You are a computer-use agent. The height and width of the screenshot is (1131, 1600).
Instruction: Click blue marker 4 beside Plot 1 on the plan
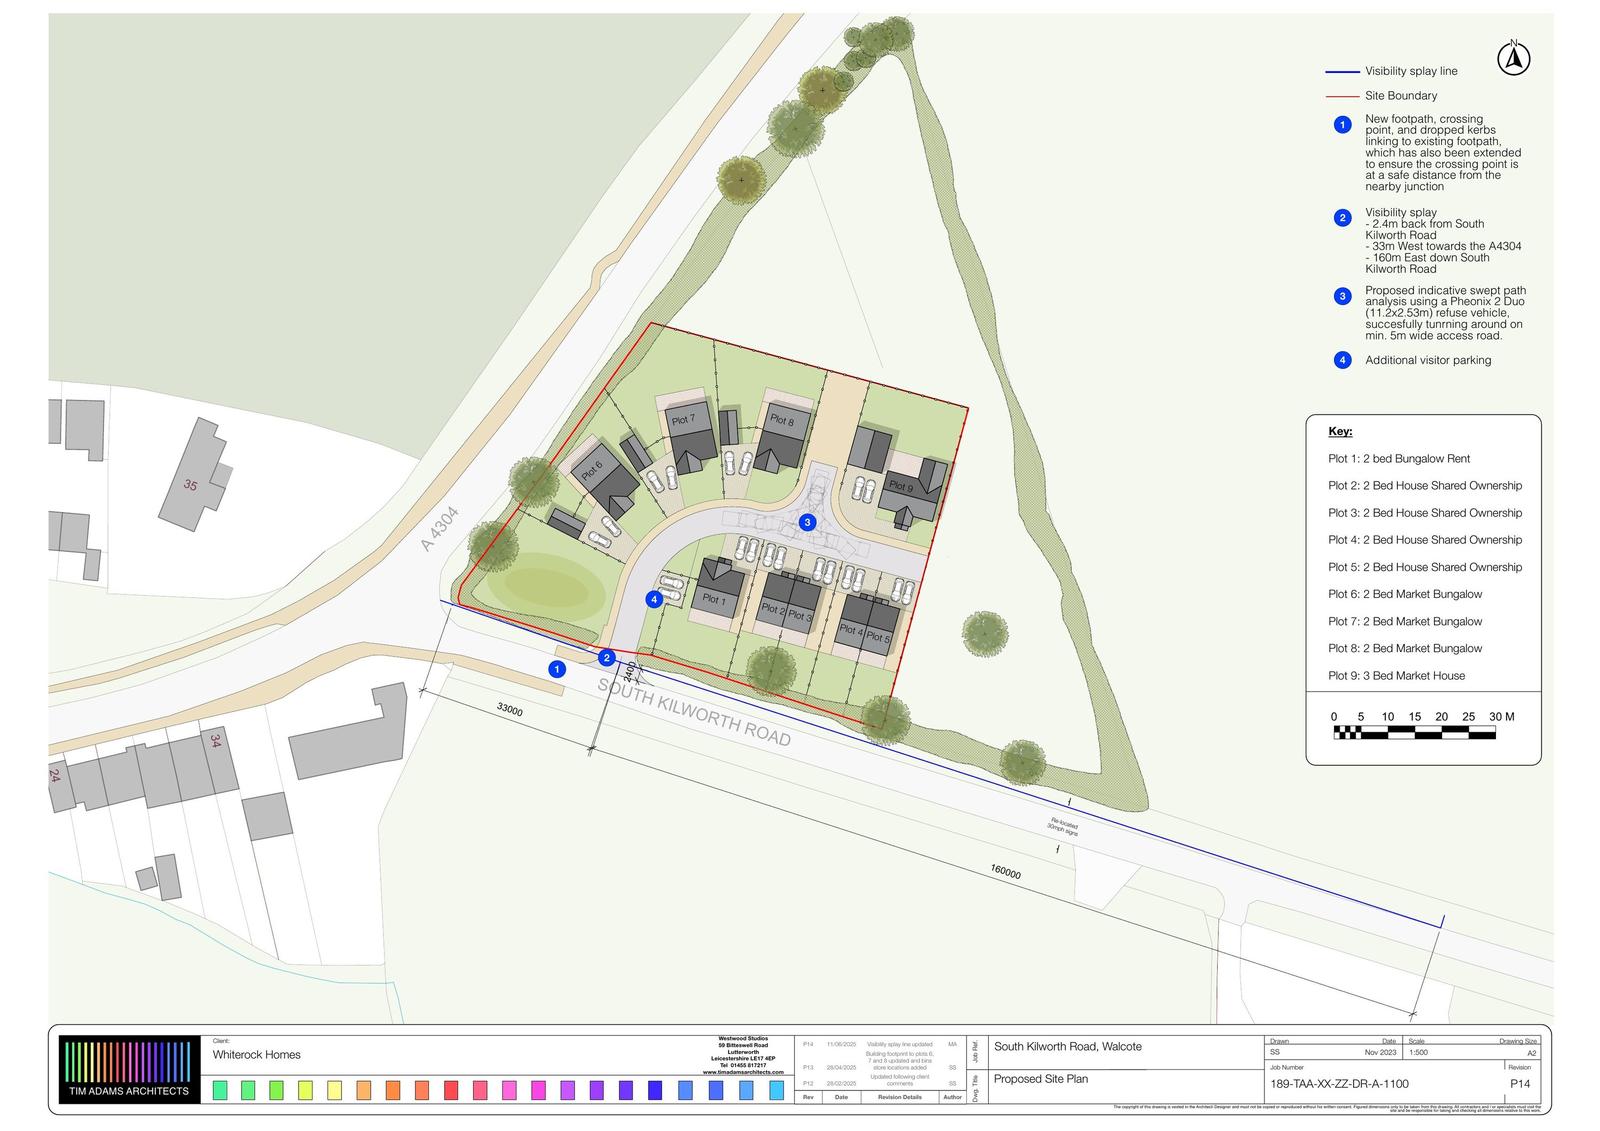[654, 600]
